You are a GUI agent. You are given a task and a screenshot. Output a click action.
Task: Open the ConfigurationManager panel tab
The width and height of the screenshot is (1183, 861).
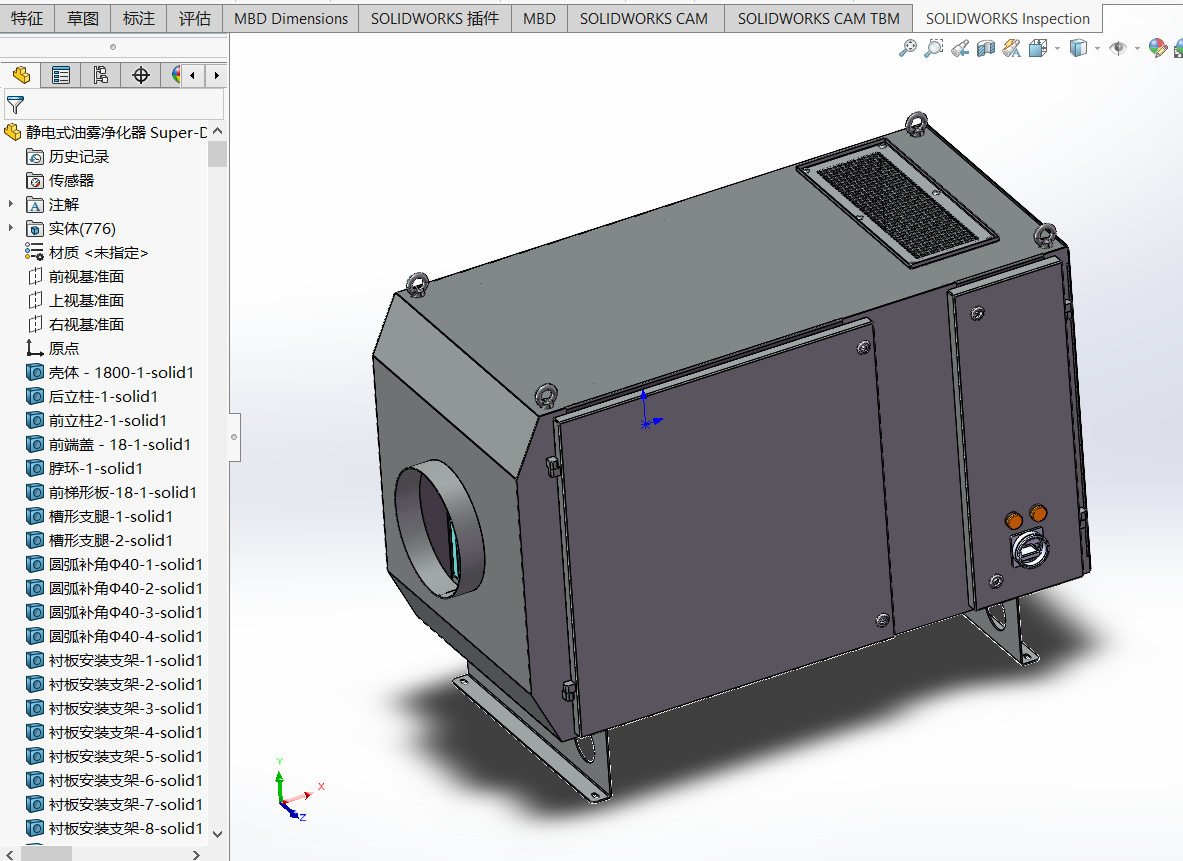(101, 75)
